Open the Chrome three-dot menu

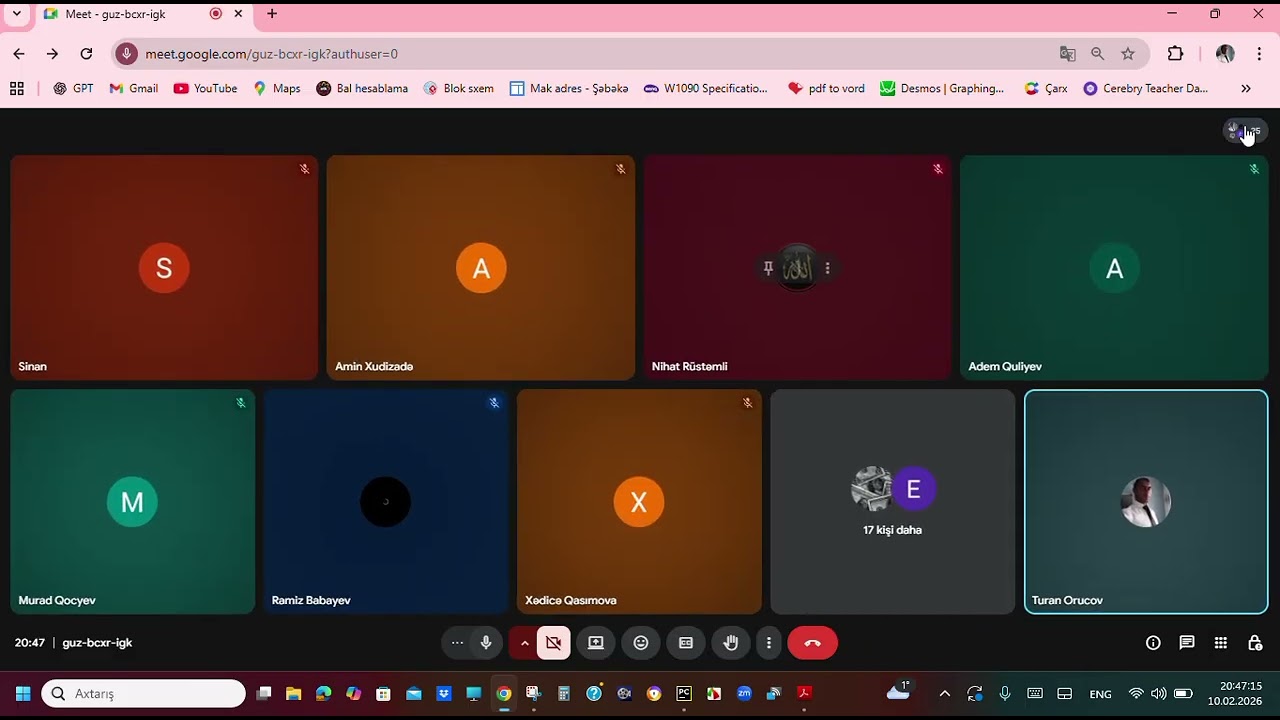(x=1259, y=54)
